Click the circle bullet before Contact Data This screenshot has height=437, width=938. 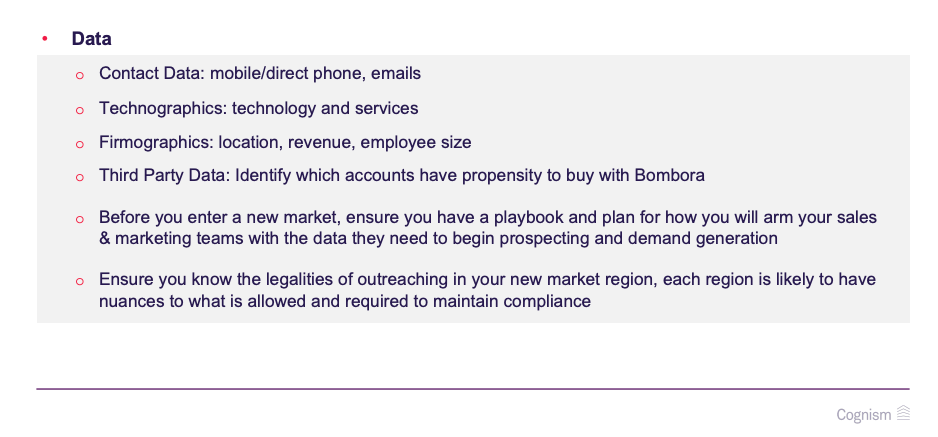[x=80, y=75]
